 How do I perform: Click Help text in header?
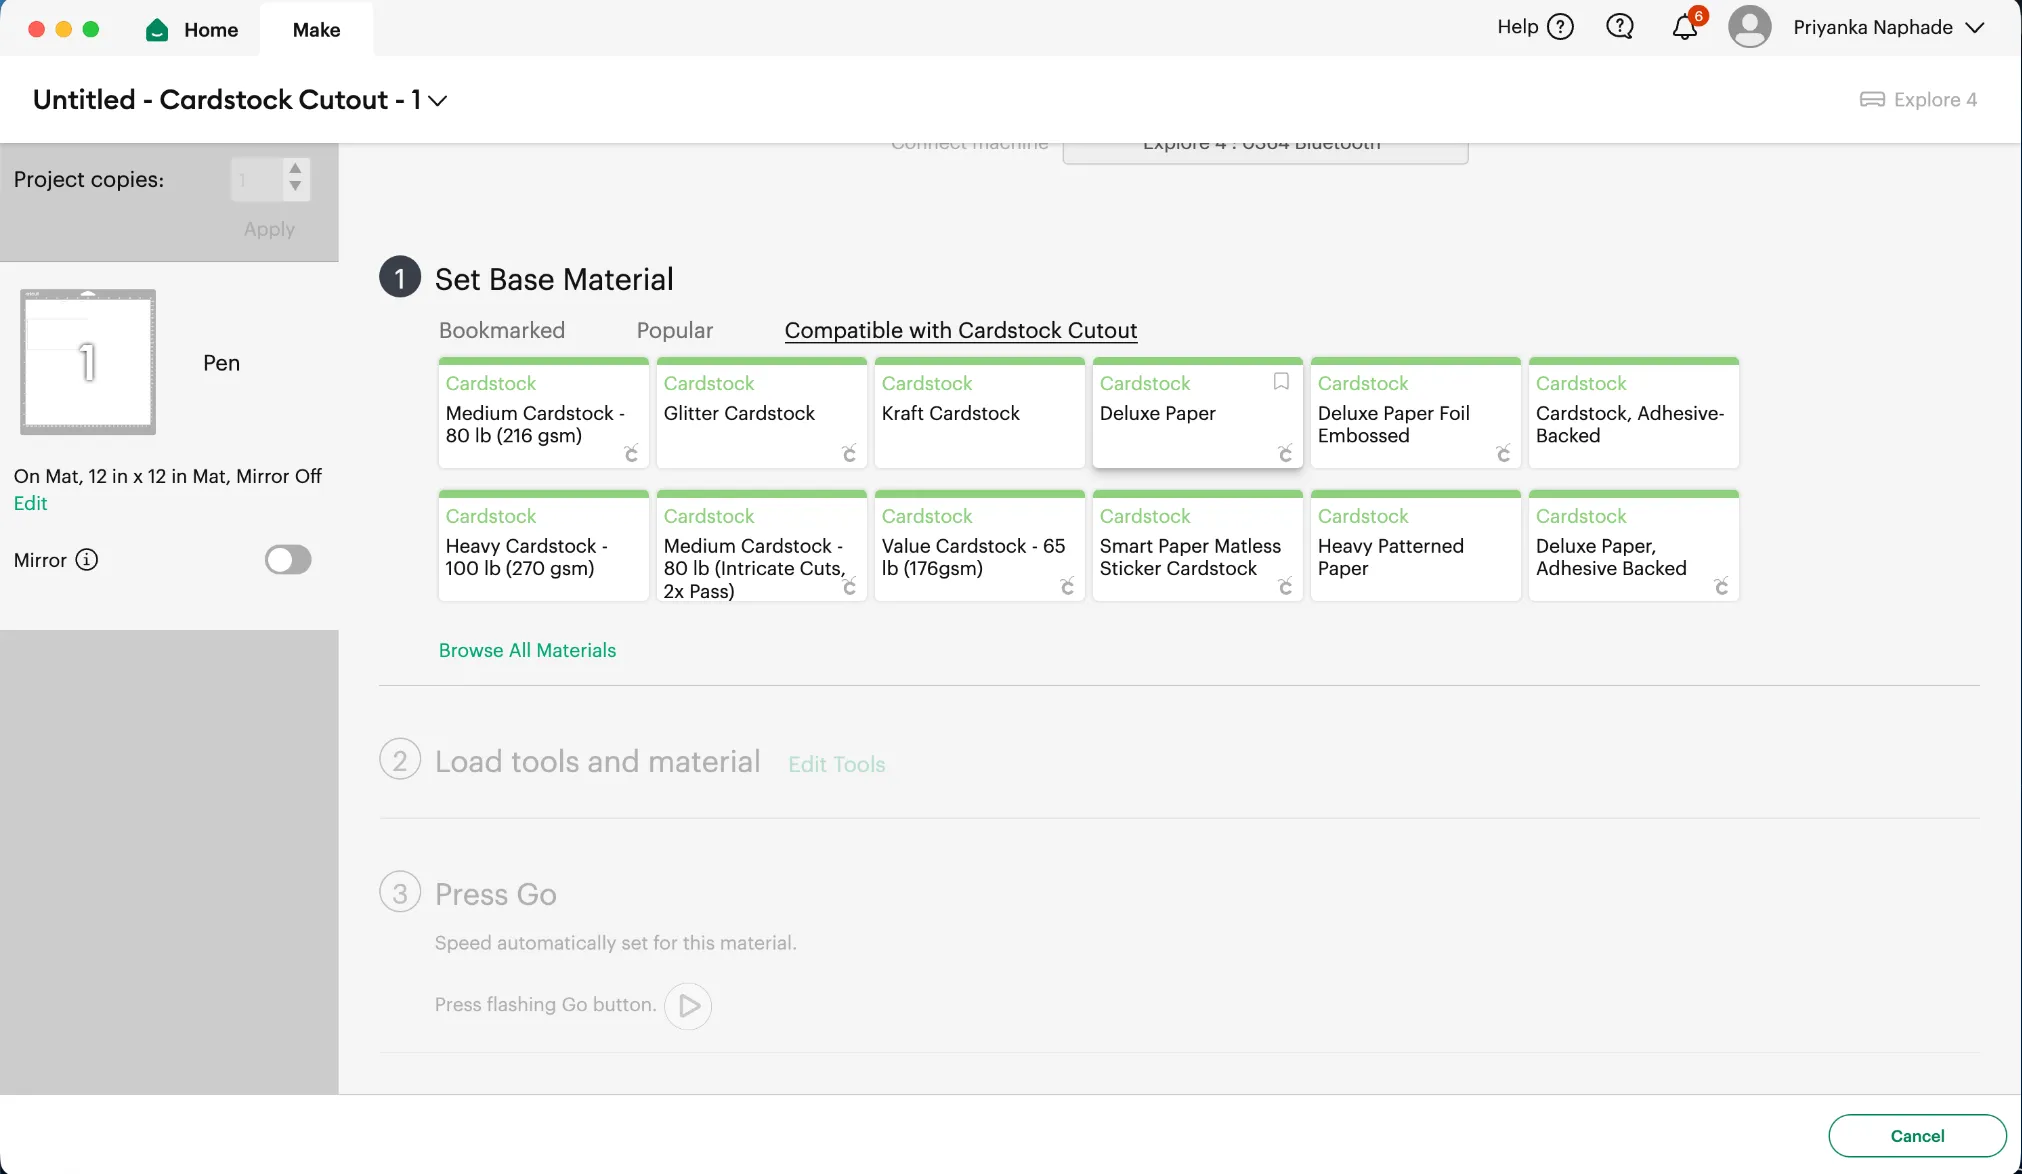click(1517, 27)
